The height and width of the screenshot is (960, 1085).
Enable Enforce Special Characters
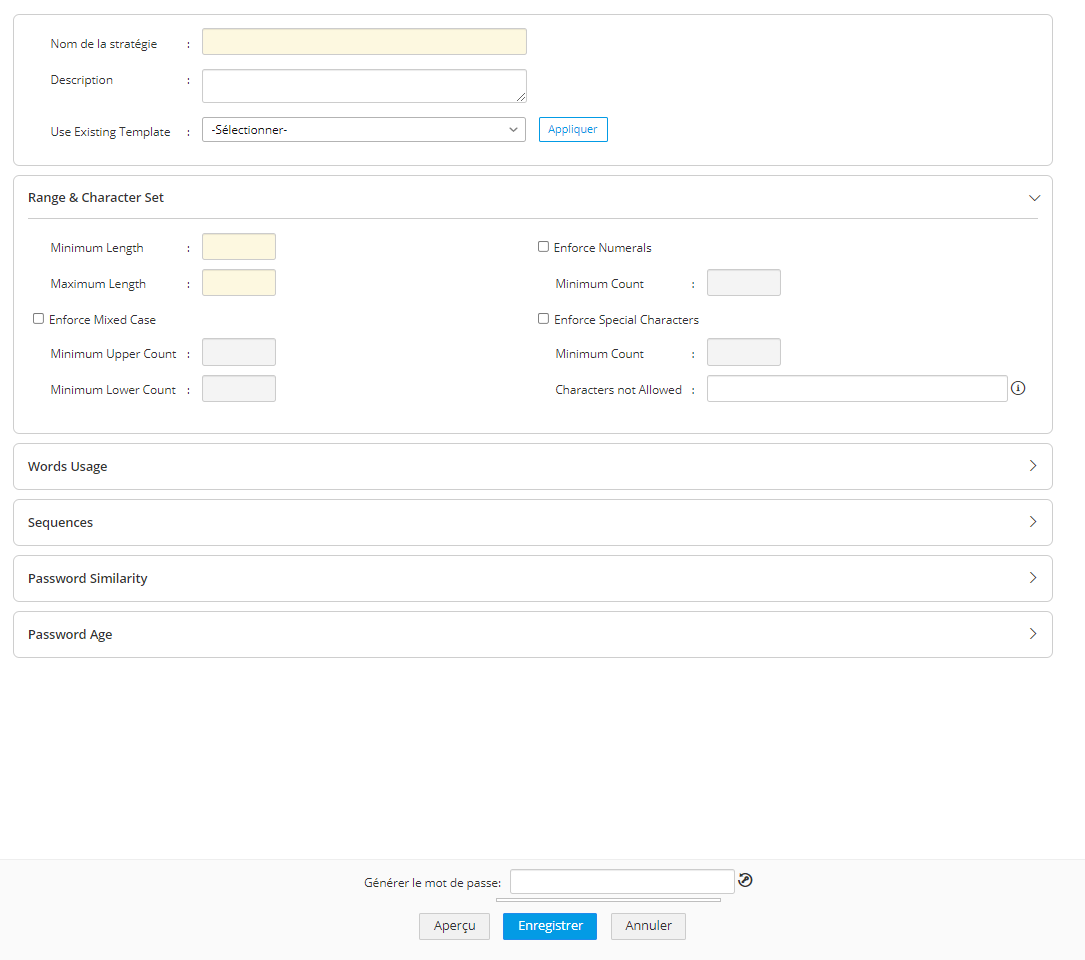pos(543,318)
